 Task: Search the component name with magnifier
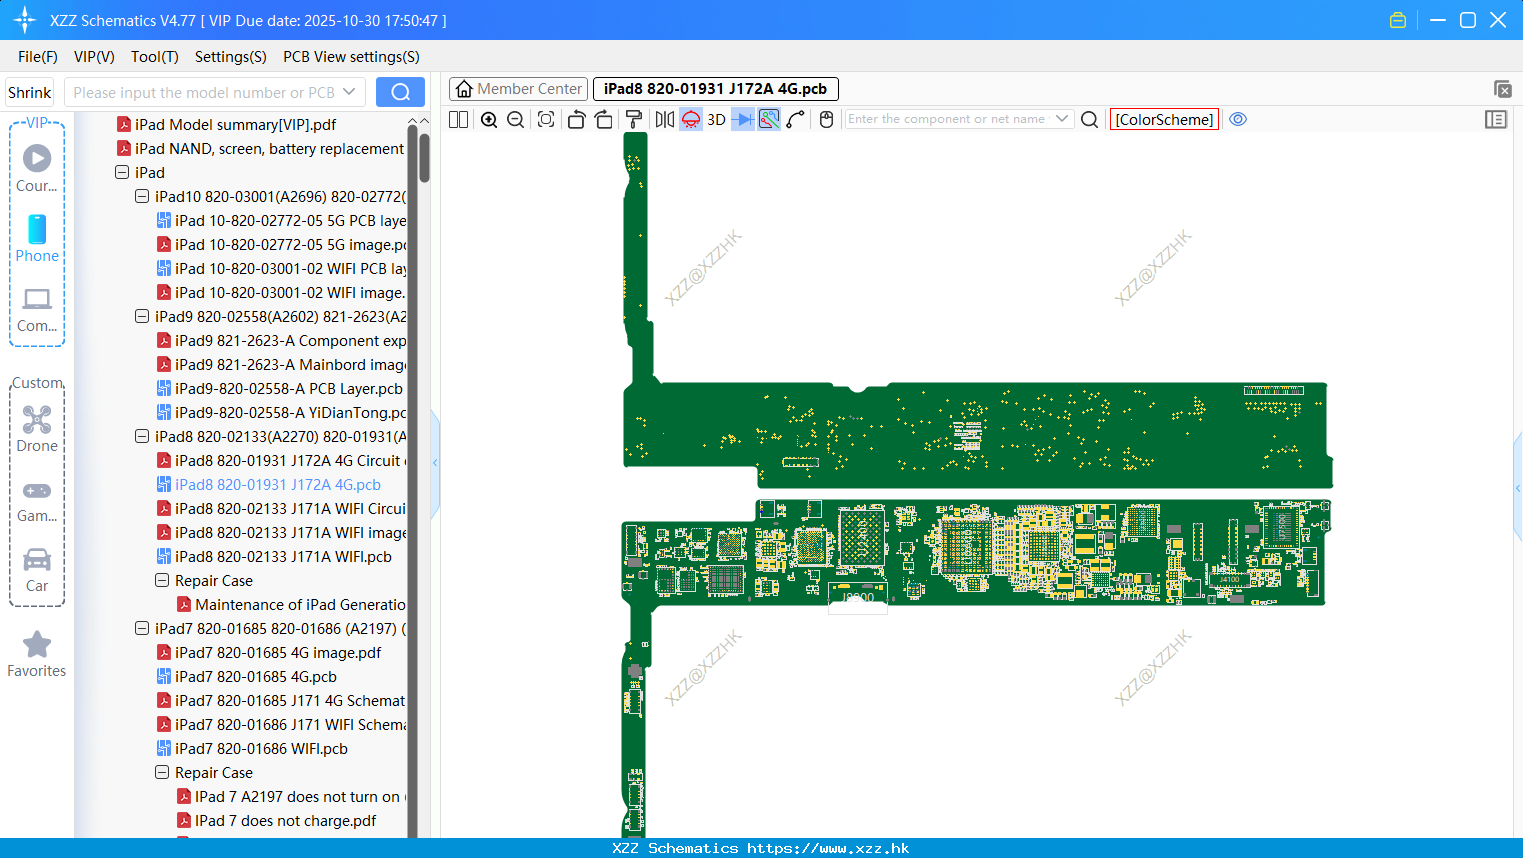(x=1090, y=119)
